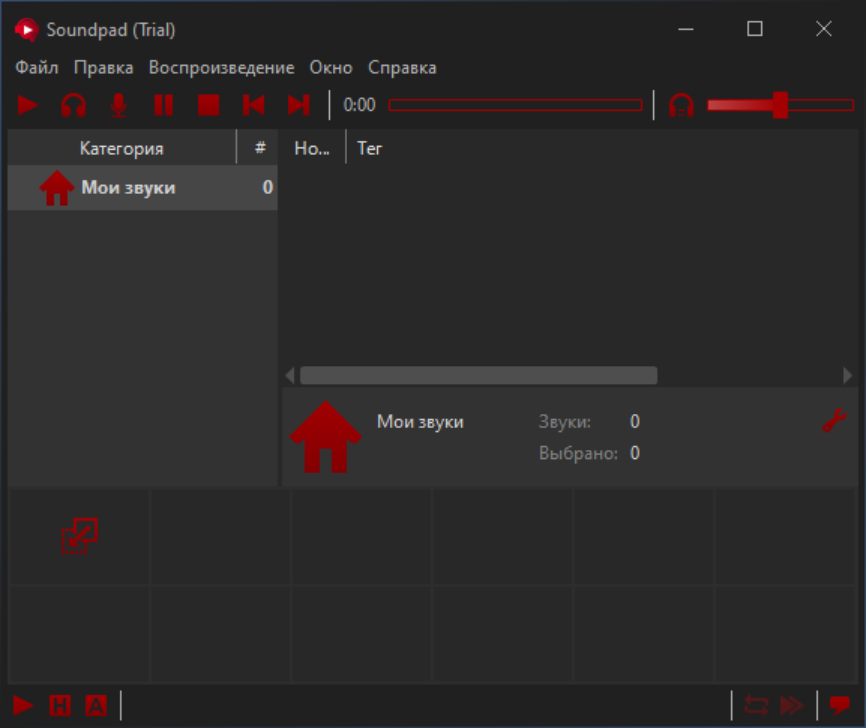Image resolution: width=866 pixels, height=728 pixels.
Task: Toggle the A auto-keys icon
Action: [96, 705]
